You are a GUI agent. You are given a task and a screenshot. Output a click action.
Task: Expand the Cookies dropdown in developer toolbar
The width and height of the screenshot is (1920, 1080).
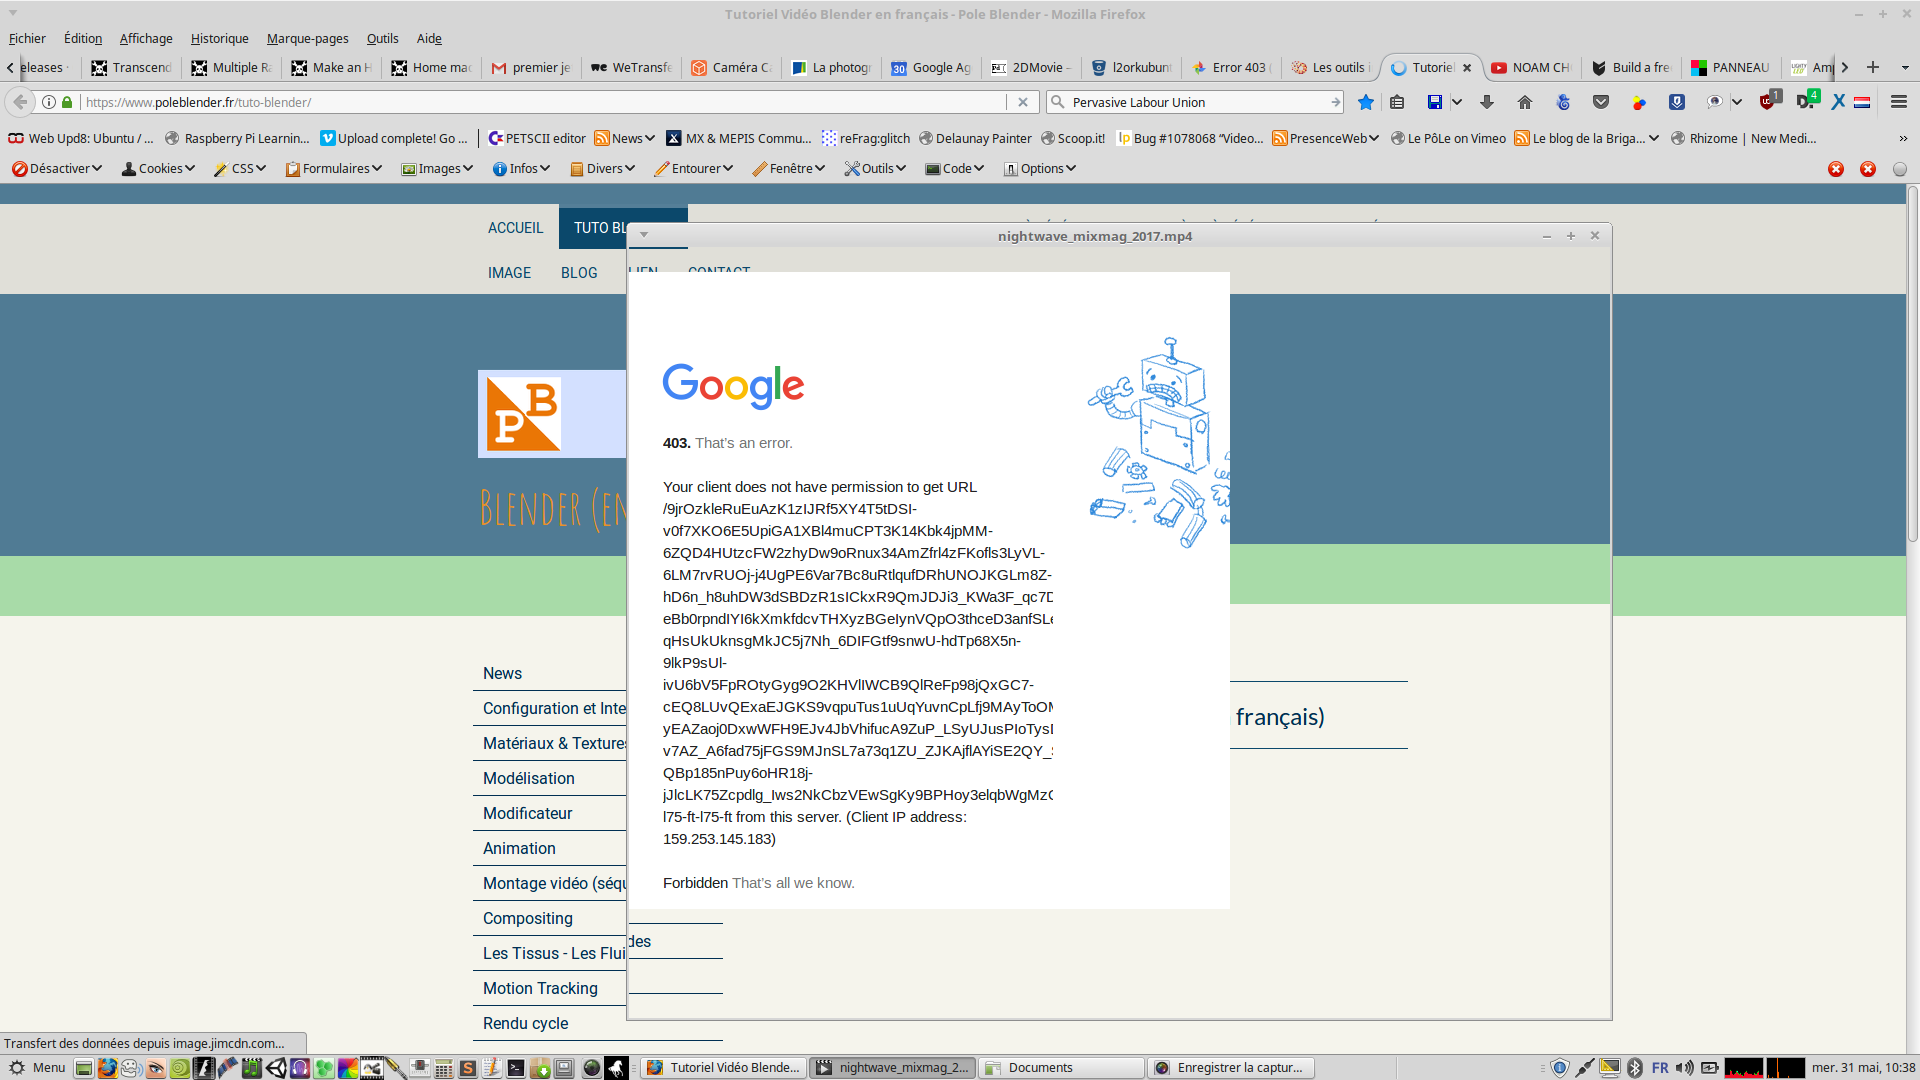(x=158, y=168)
